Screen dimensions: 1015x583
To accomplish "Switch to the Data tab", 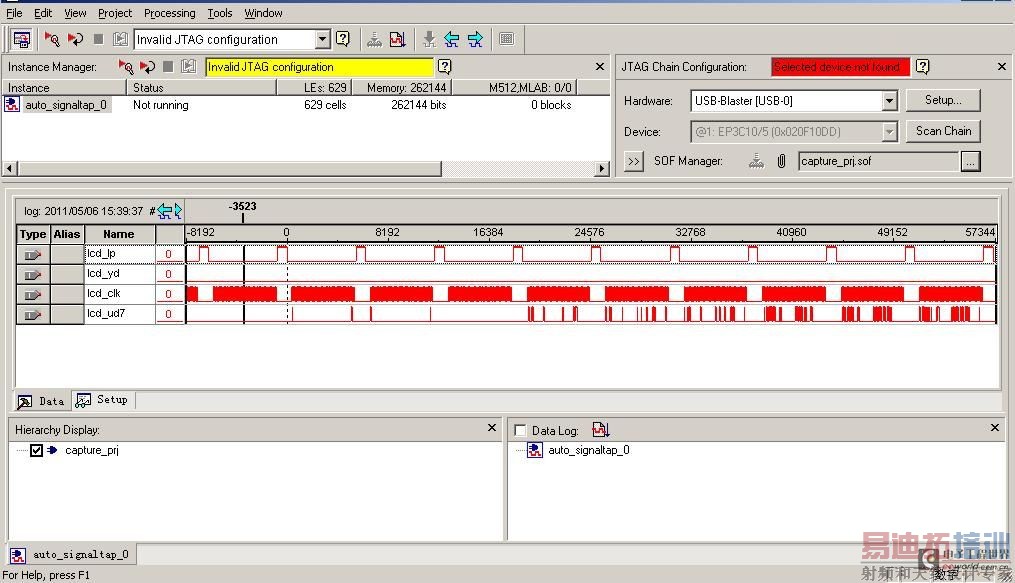I will tap(41, 401).
